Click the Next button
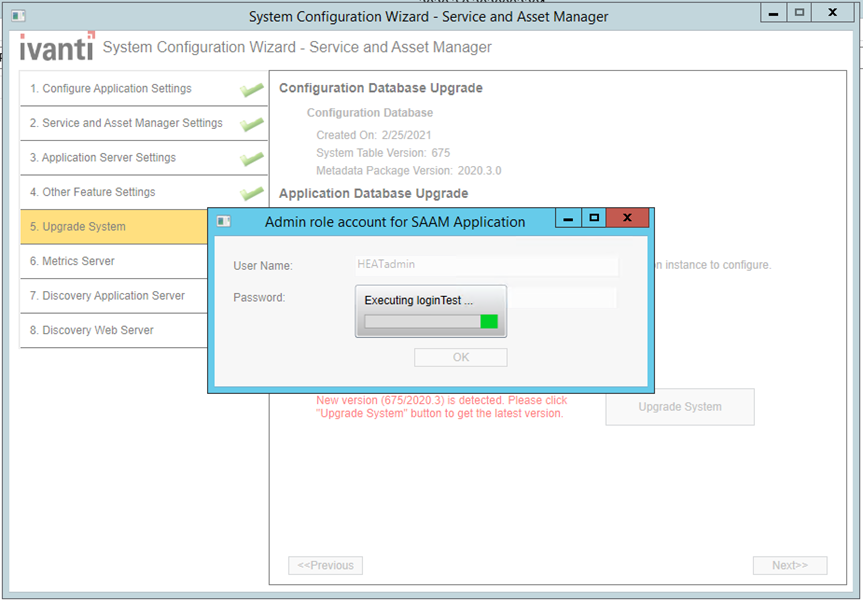The image size is (863, 602). point(789,565)
